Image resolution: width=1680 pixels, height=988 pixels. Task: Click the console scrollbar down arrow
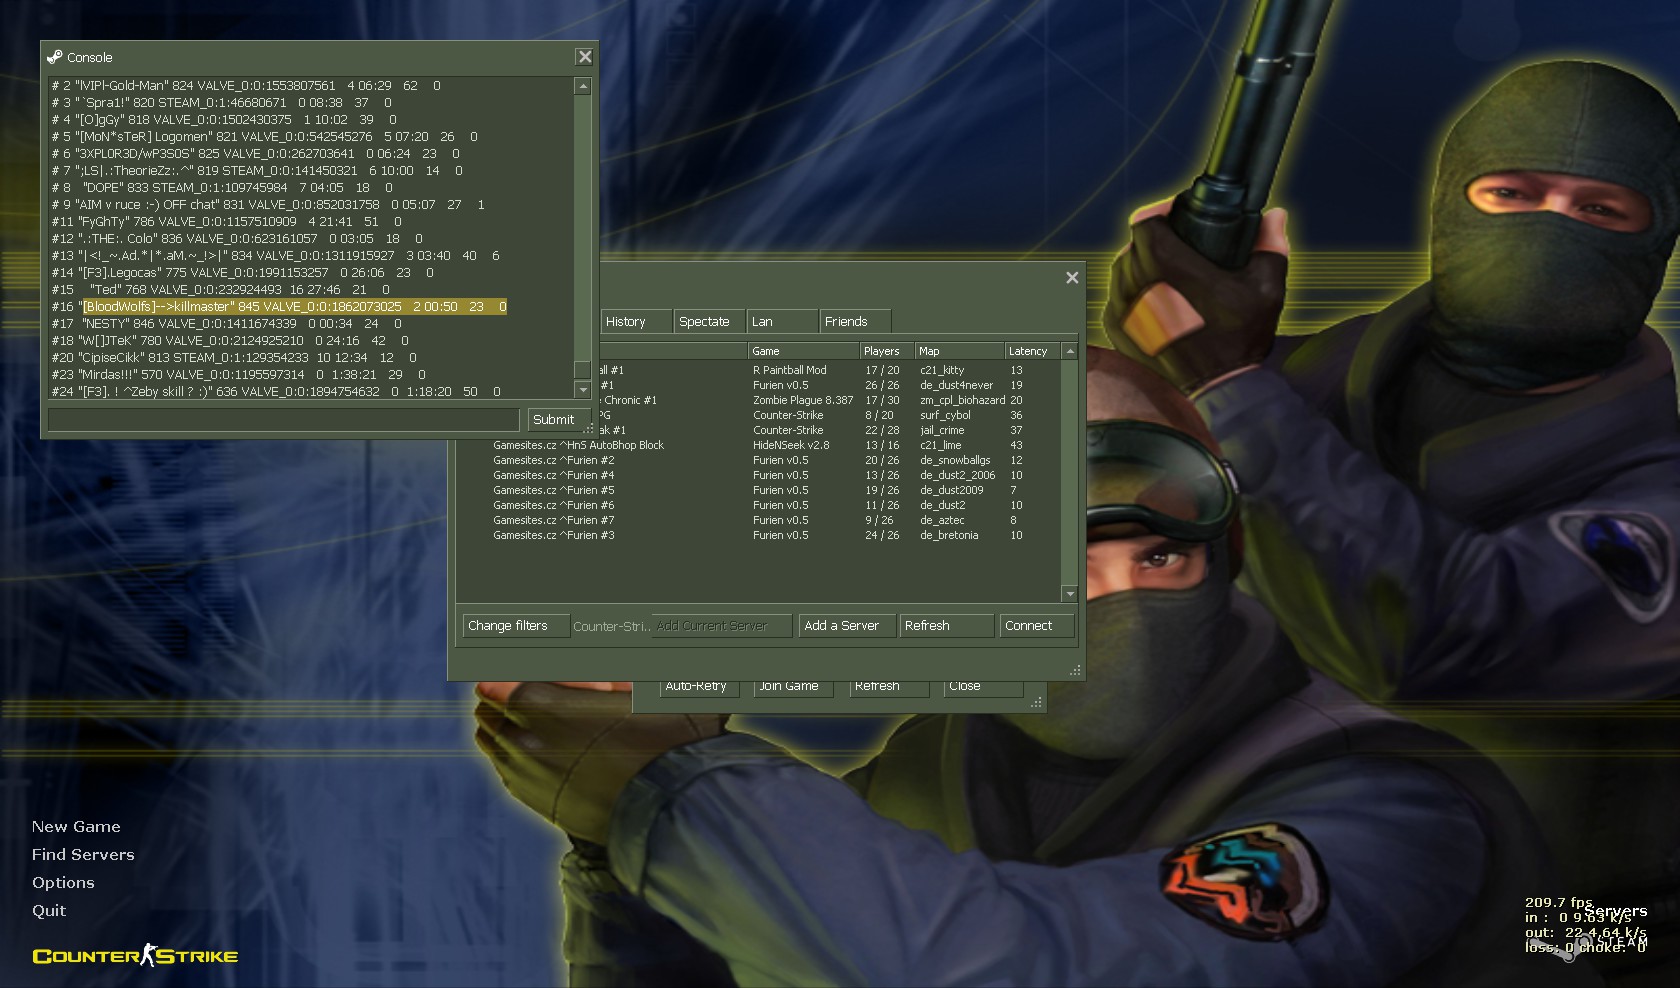pos(583,389)
